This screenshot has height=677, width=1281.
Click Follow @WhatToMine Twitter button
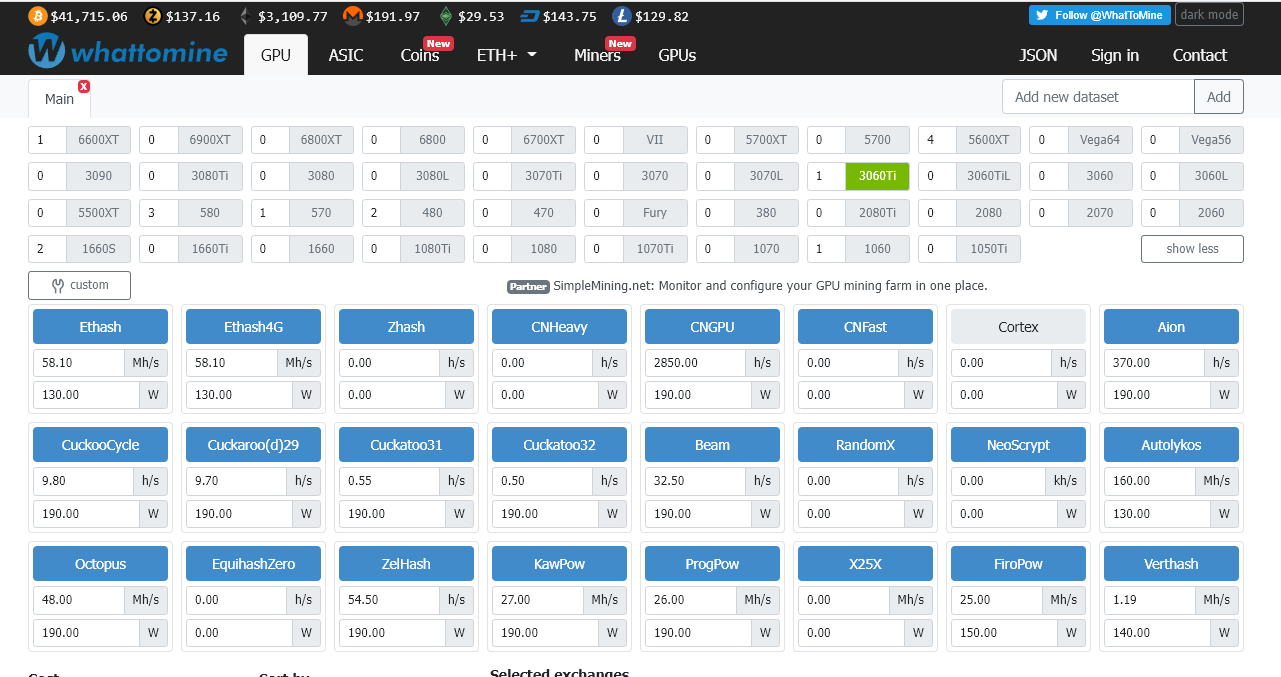pos(1099,15)
